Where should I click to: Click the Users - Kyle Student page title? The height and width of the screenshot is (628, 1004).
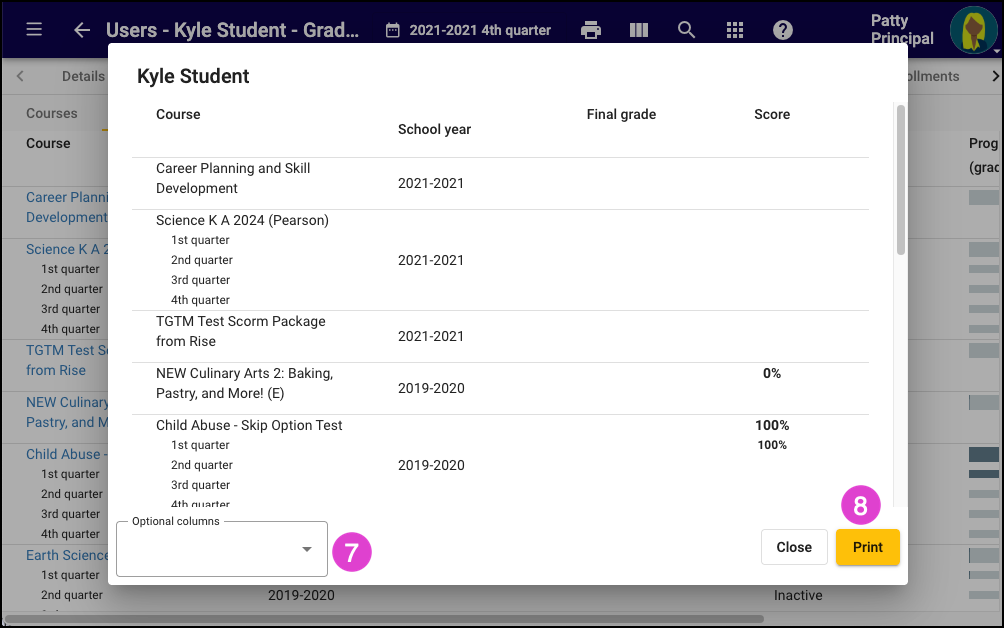[x=232, y=30]
